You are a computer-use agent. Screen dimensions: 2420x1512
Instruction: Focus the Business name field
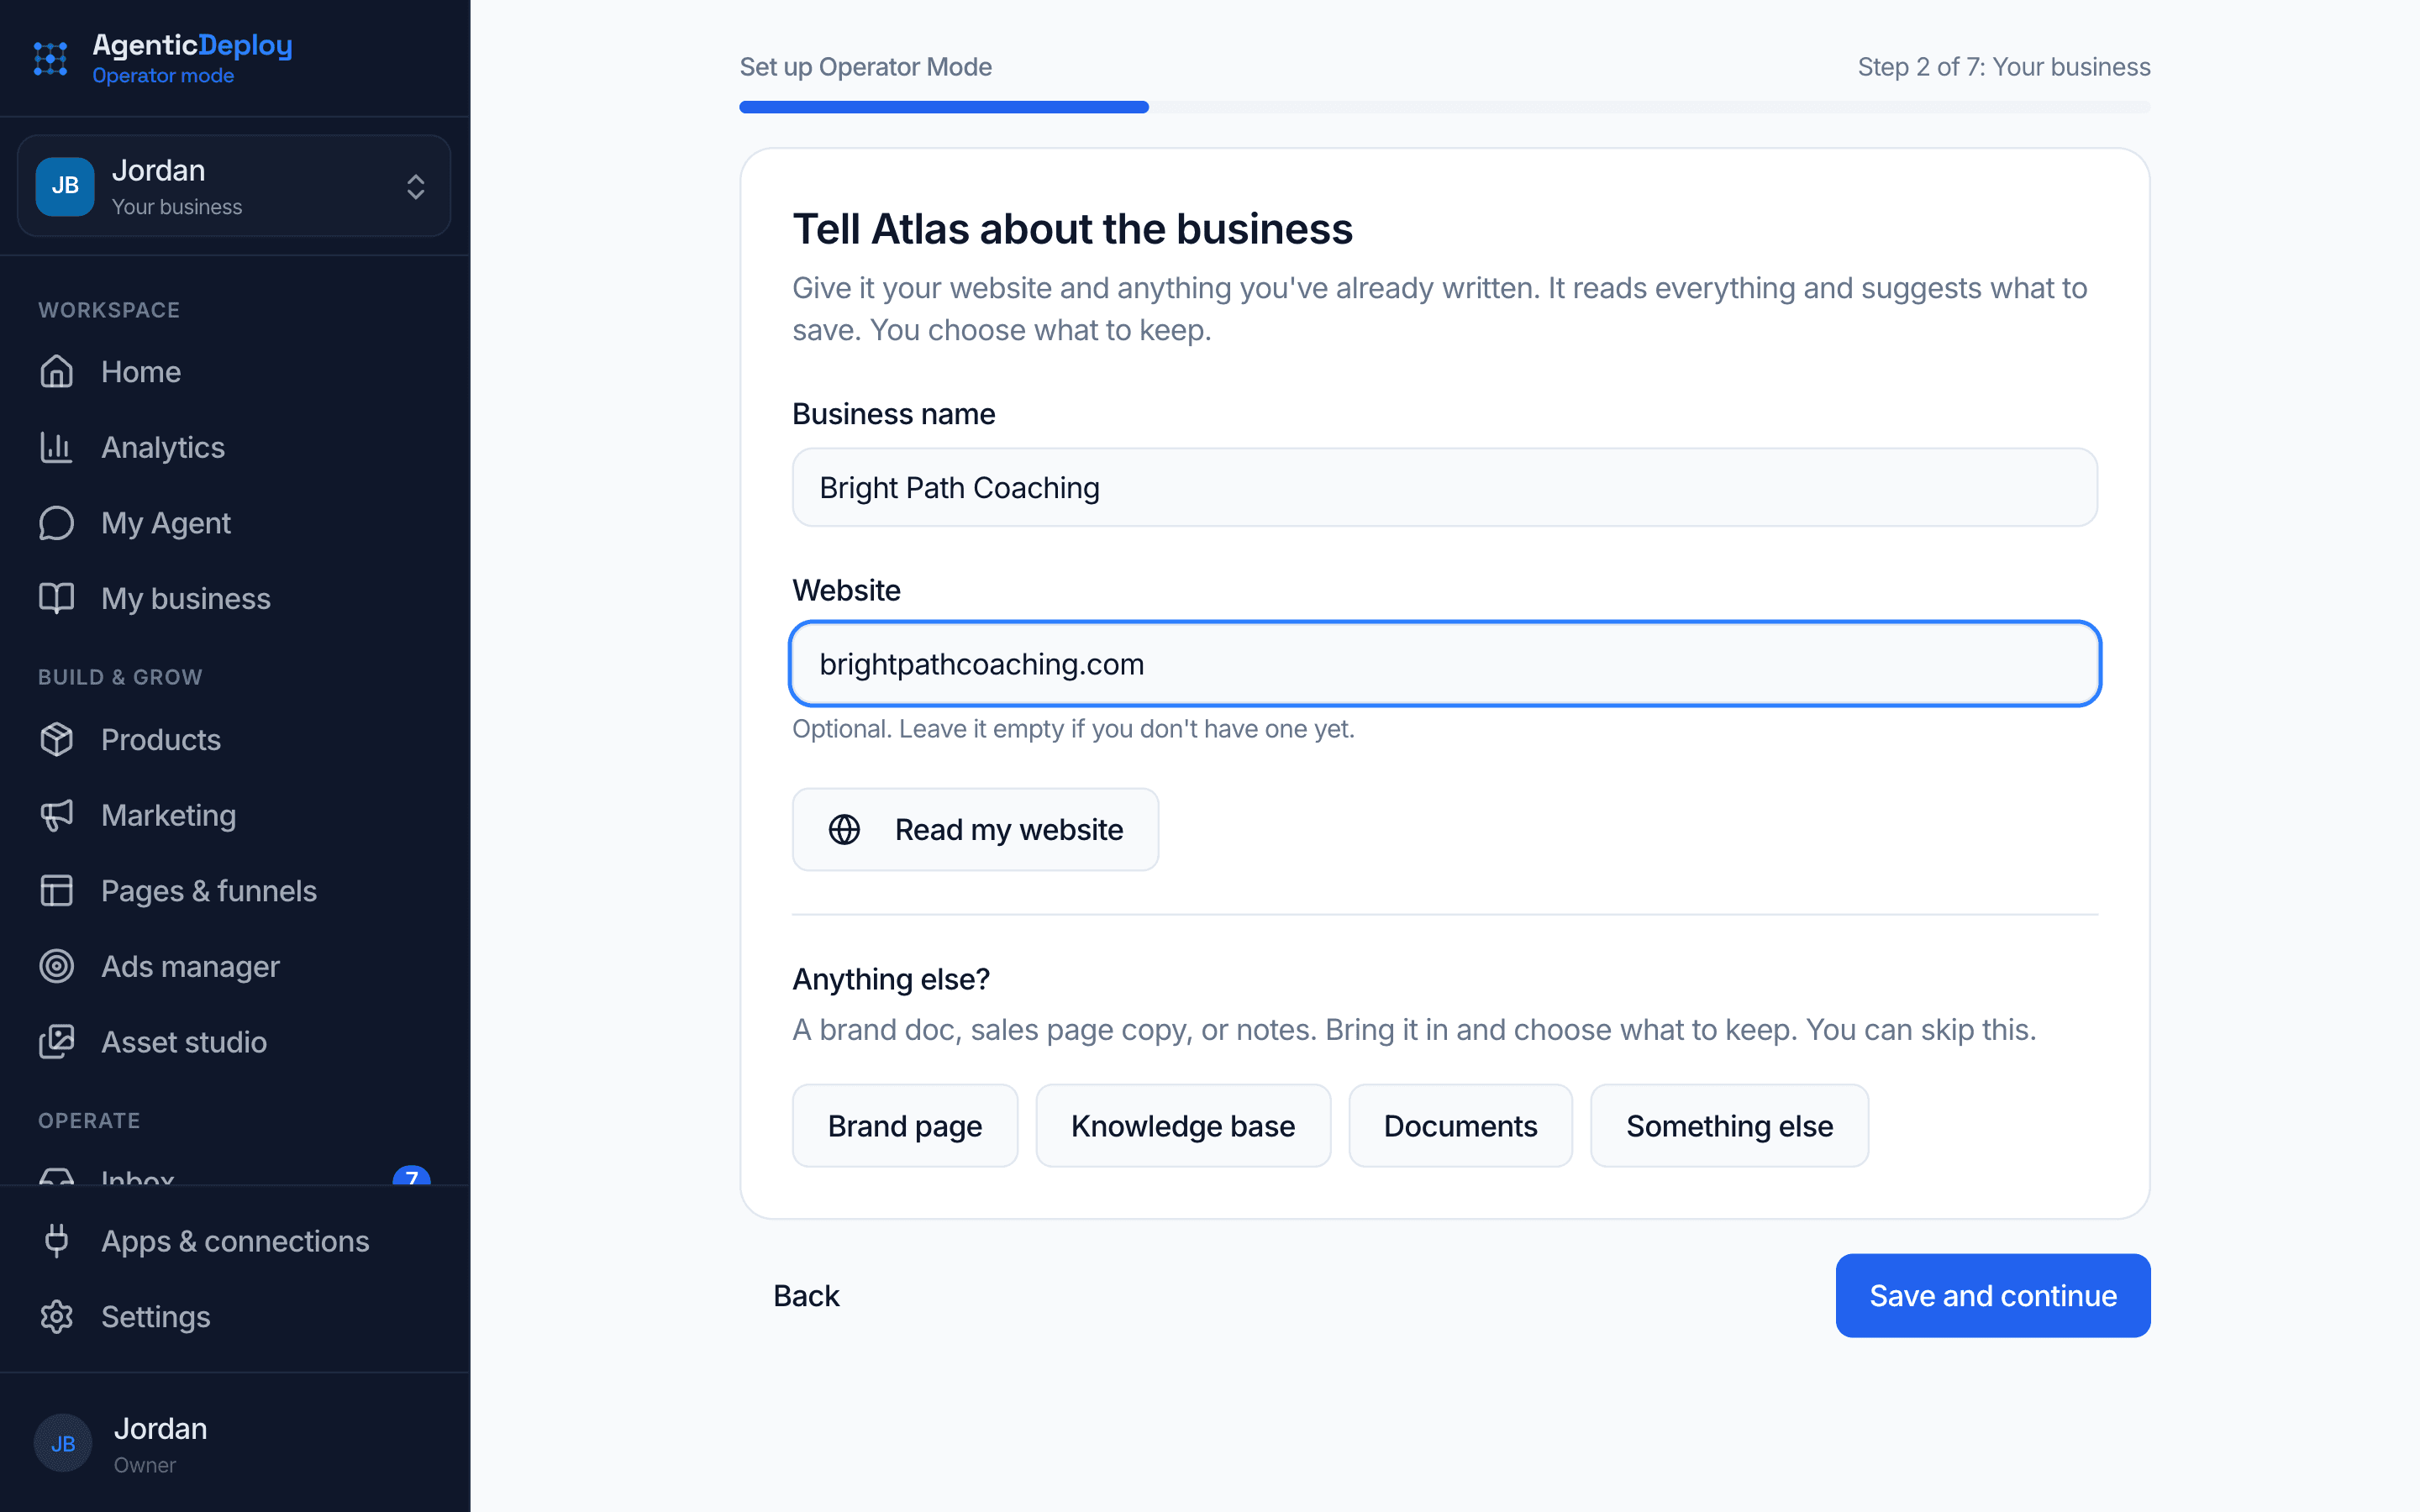point(1445,487)
